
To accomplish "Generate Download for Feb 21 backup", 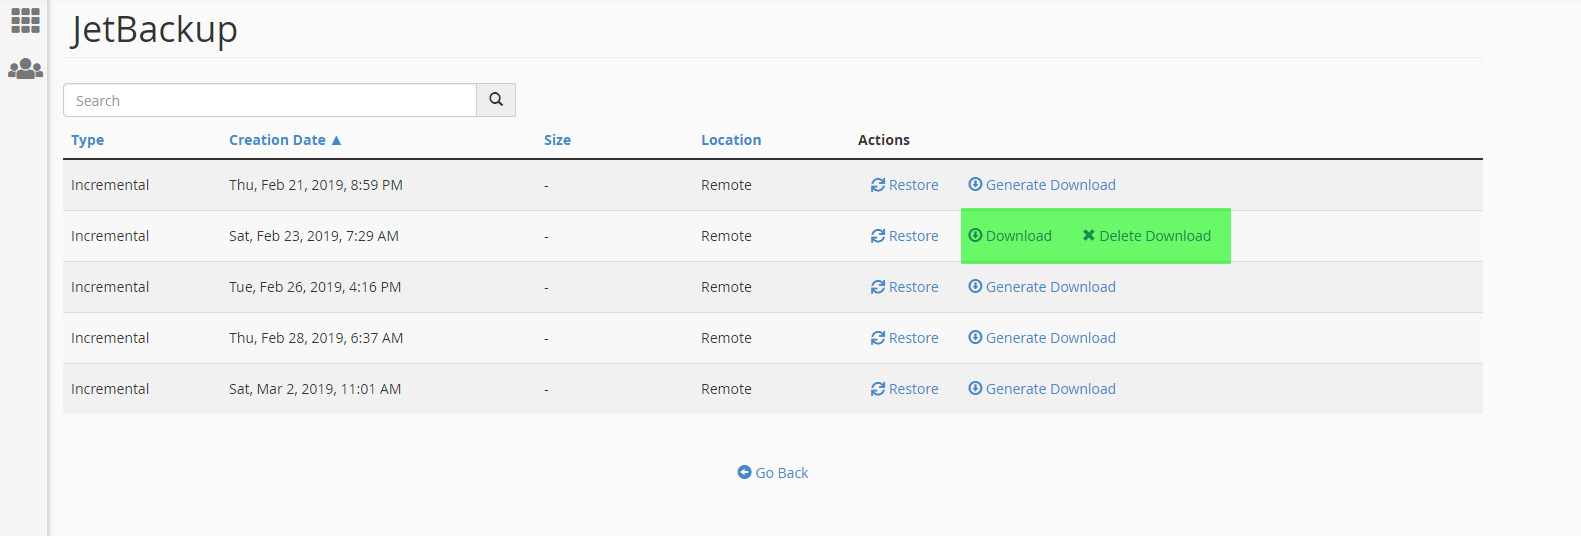I will pyautogui.click(x=1042, y=185).
